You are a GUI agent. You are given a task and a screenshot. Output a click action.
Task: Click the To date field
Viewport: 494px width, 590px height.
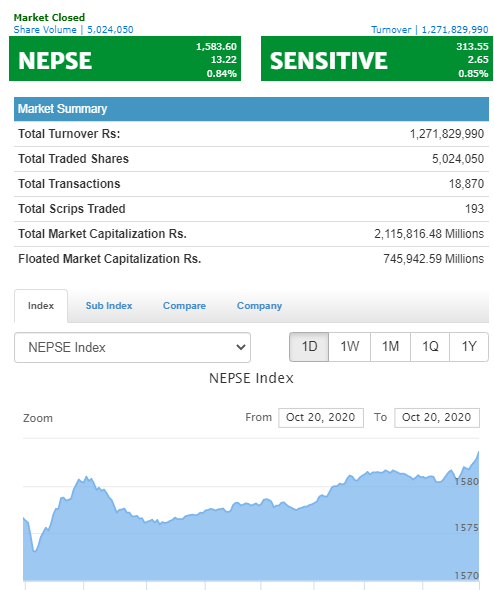437,417
